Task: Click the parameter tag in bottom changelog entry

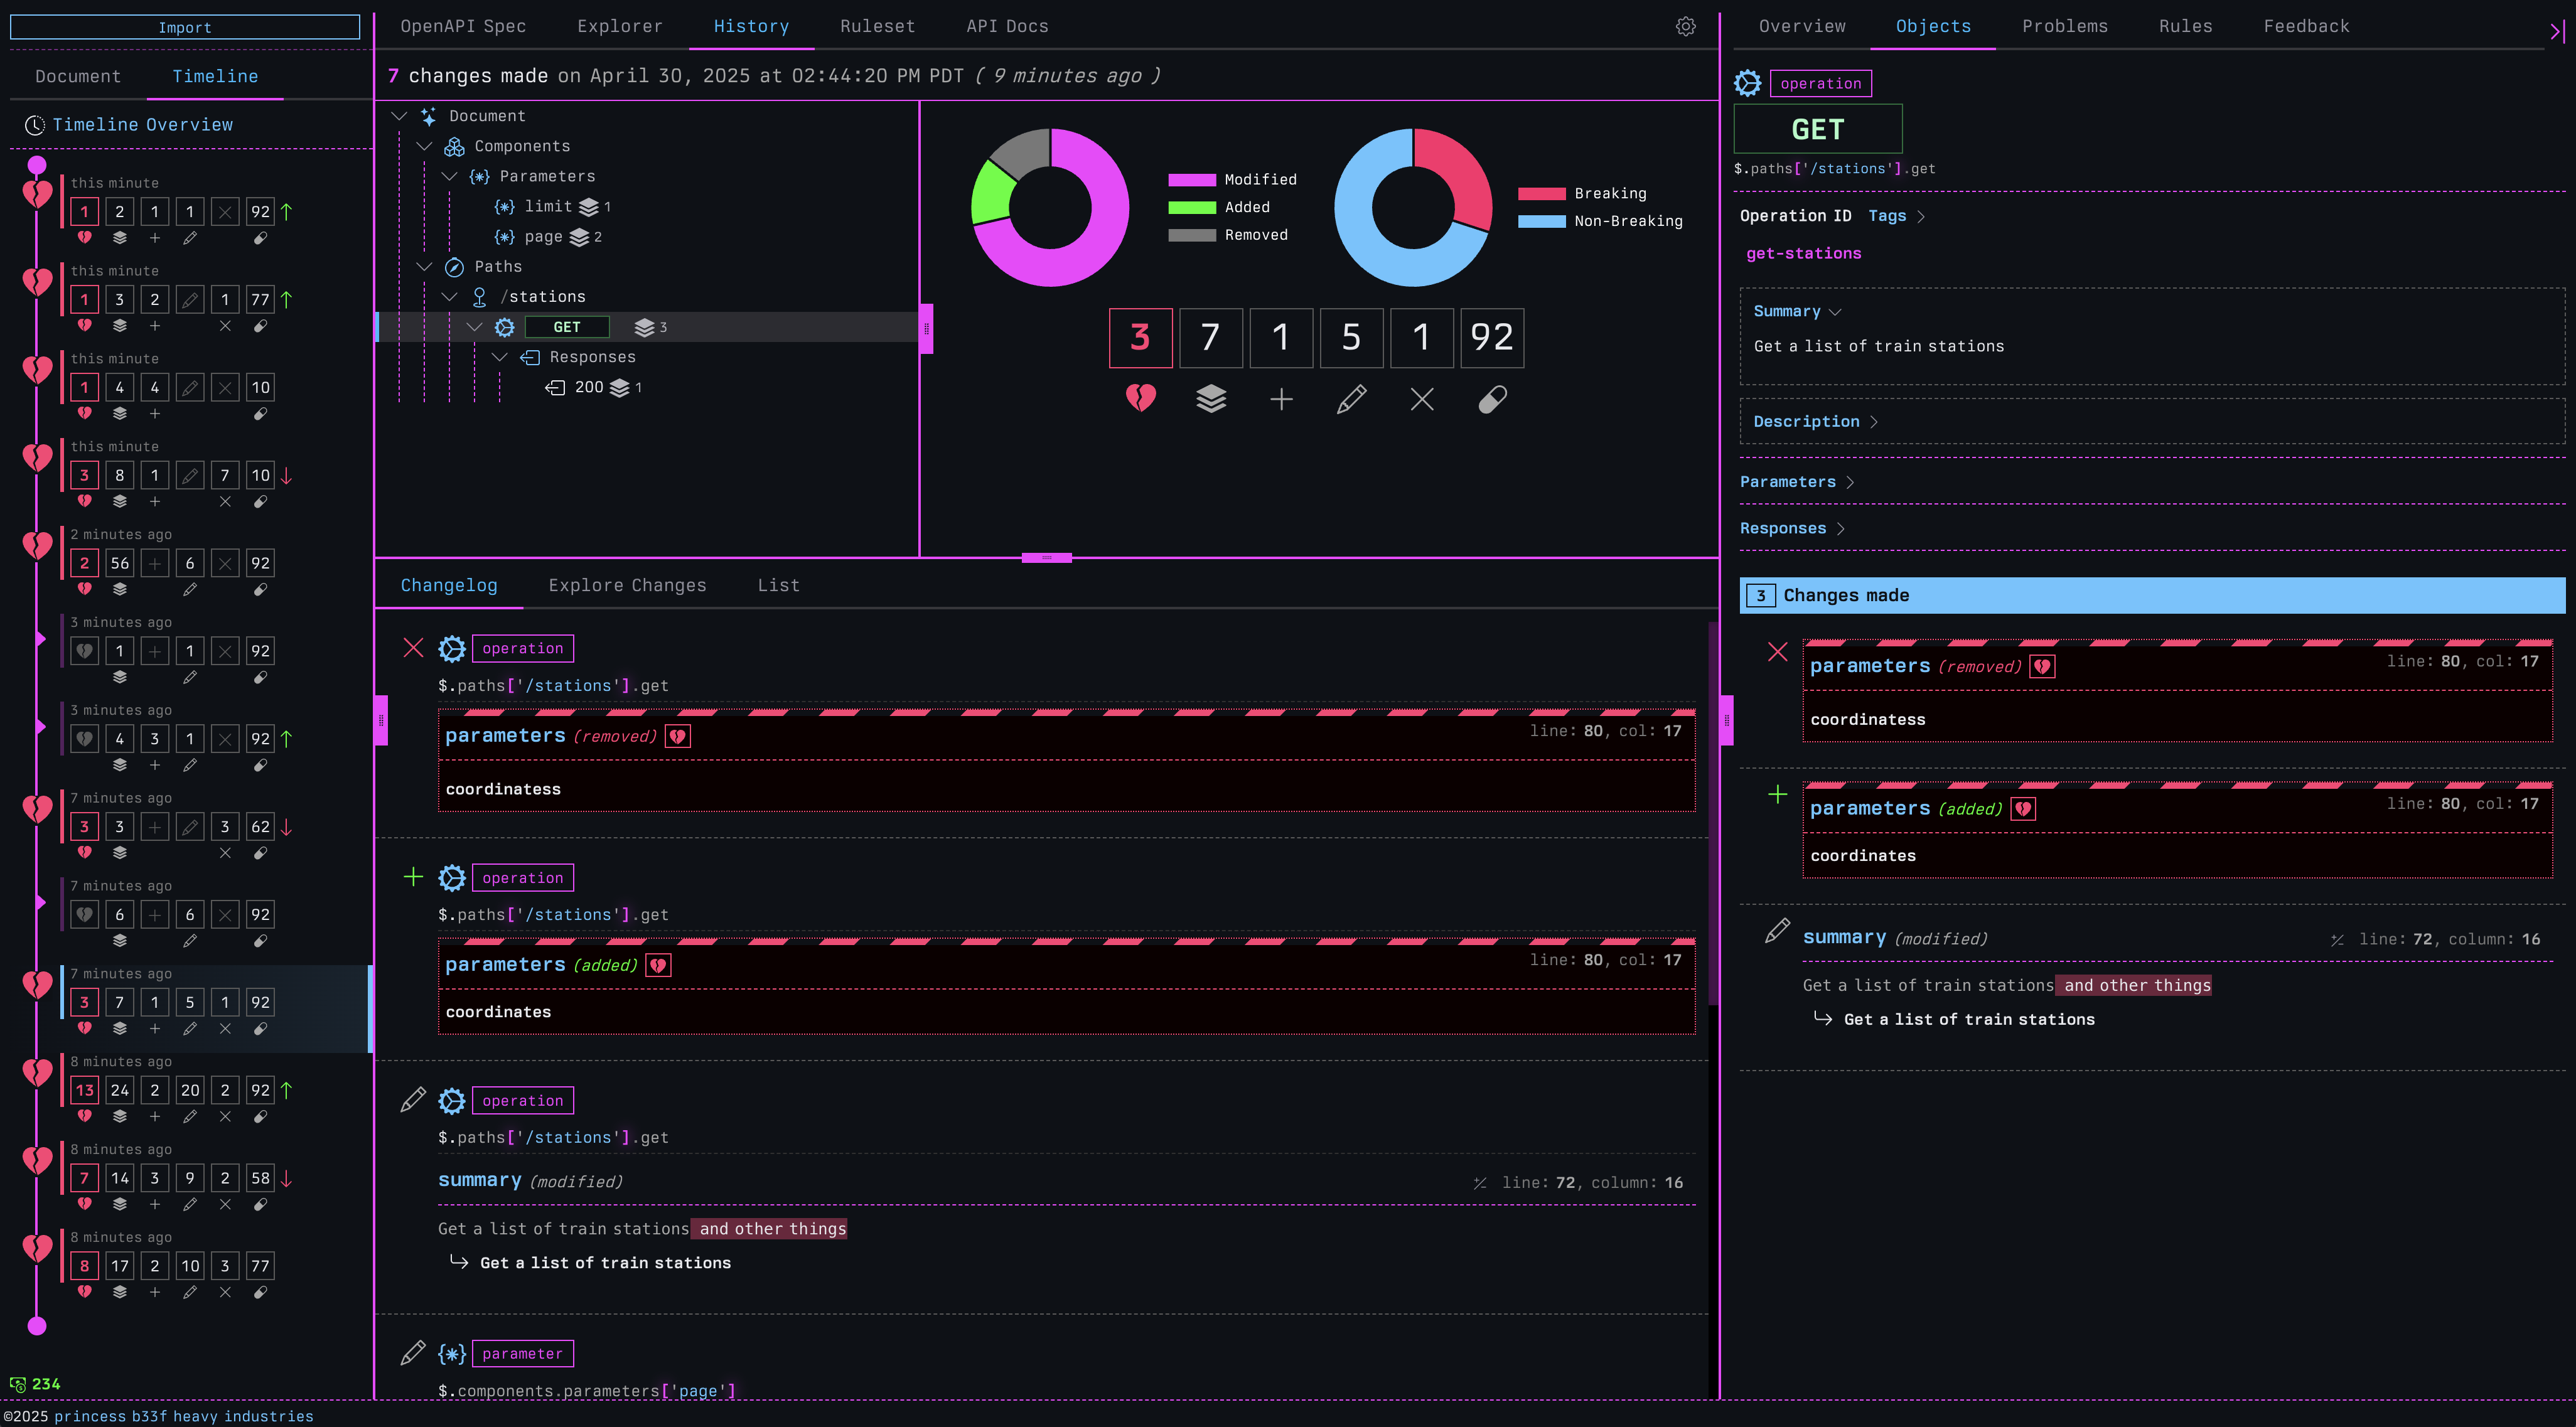Action: pyautogui.click(x=522, y=1354)
